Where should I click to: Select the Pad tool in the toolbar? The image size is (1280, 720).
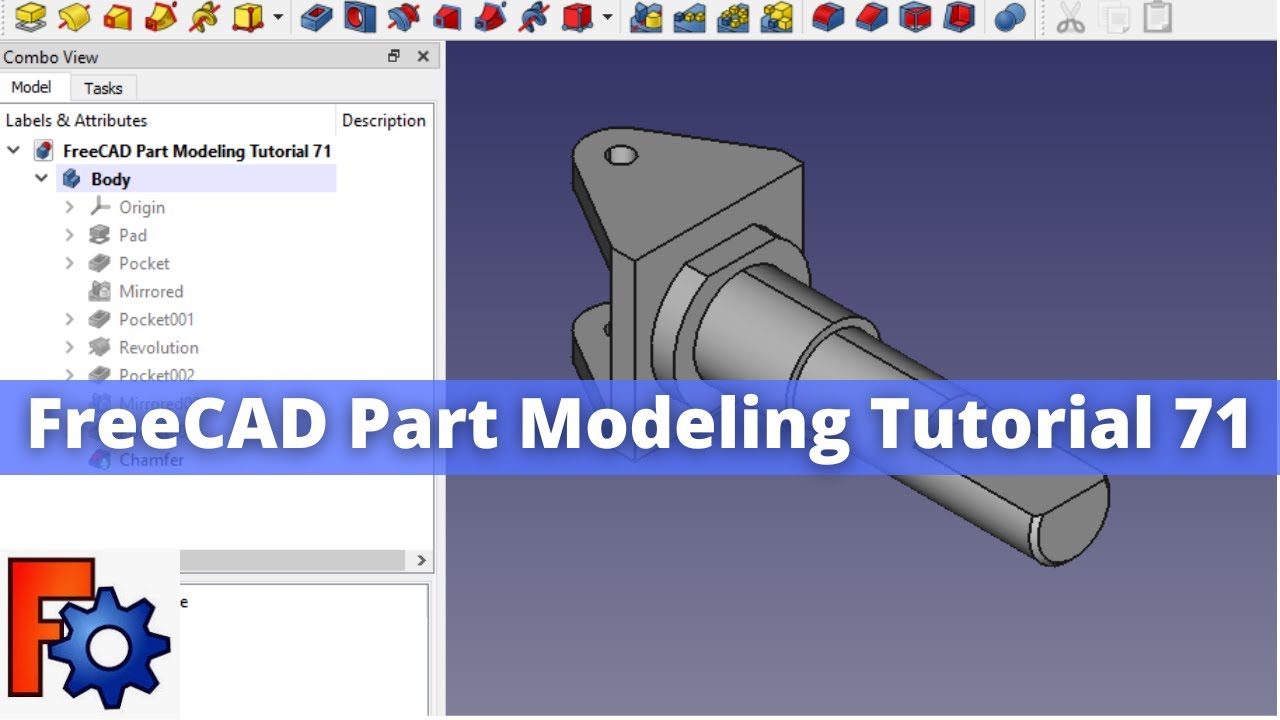pyautogui.click(x=31, y=16)
